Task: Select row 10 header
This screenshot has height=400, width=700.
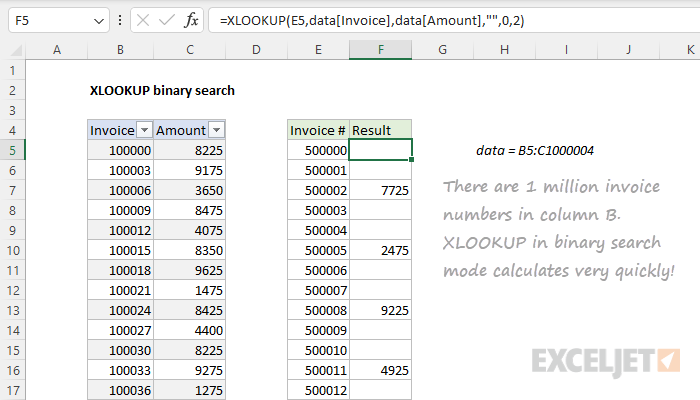Action: click(x=12, y=250)
